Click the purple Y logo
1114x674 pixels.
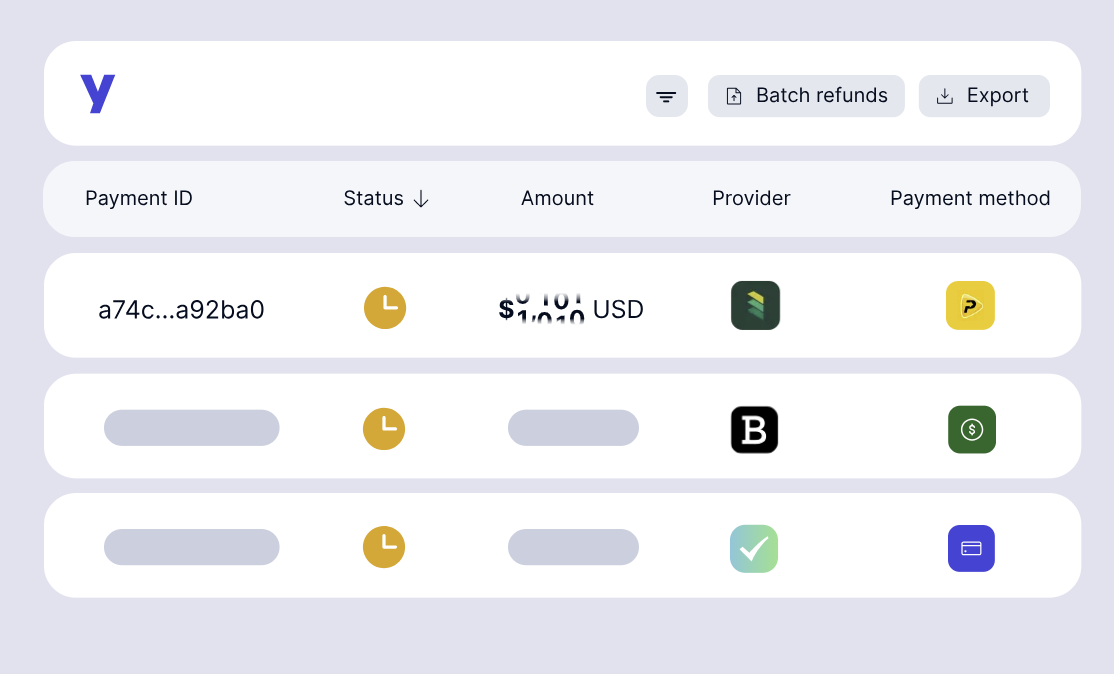pyautogui.click(x=98, y=94)
